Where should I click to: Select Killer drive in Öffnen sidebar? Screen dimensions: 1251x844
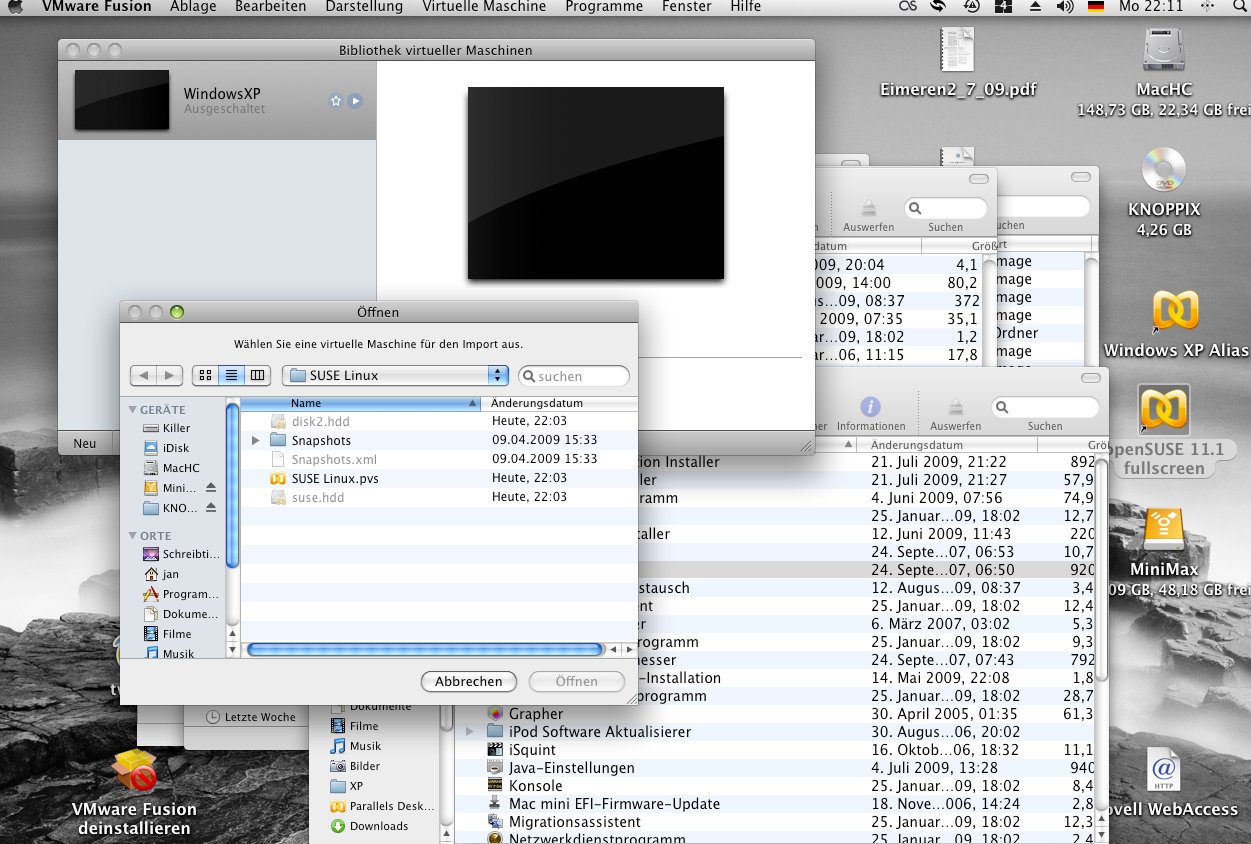[175, 428]
